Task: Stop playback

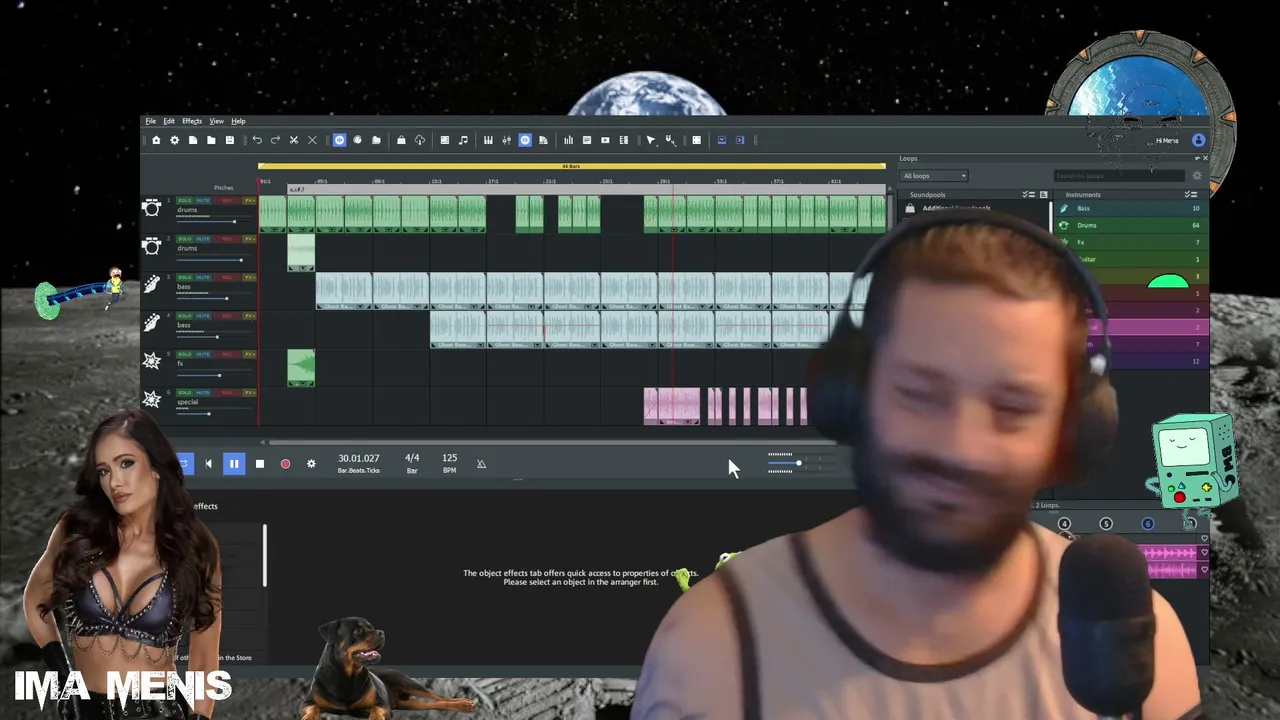Action: pos(260,464)
